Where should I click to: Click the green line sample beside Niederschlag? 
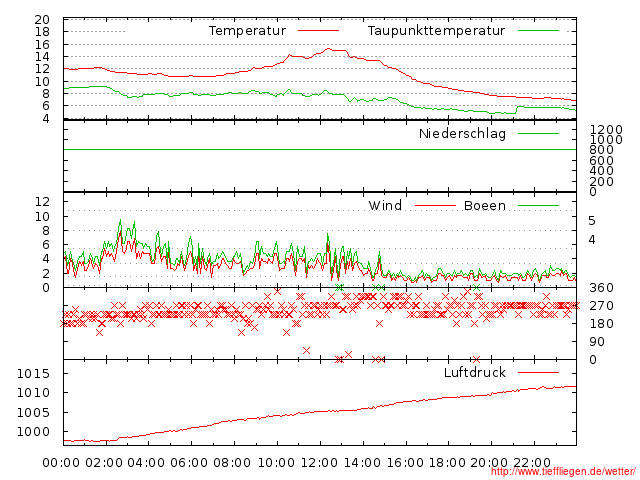point(538,133)
